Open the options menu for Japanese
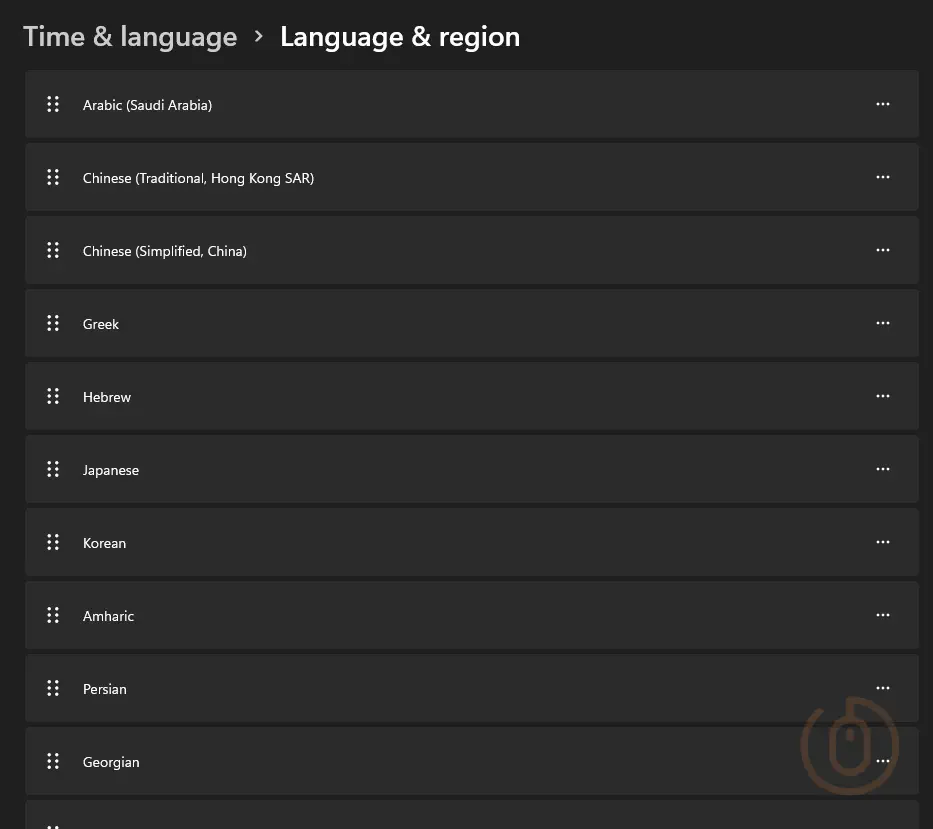Screen dimensions: 933x829 883,469
